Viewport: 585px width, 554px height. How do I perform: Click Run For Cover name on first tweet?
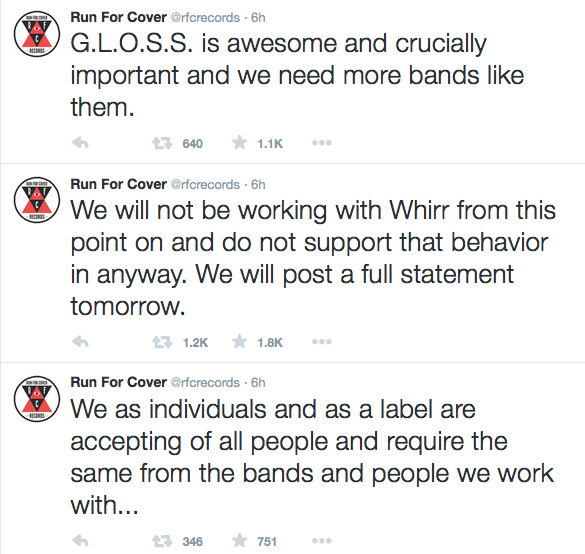coord(119,17)
